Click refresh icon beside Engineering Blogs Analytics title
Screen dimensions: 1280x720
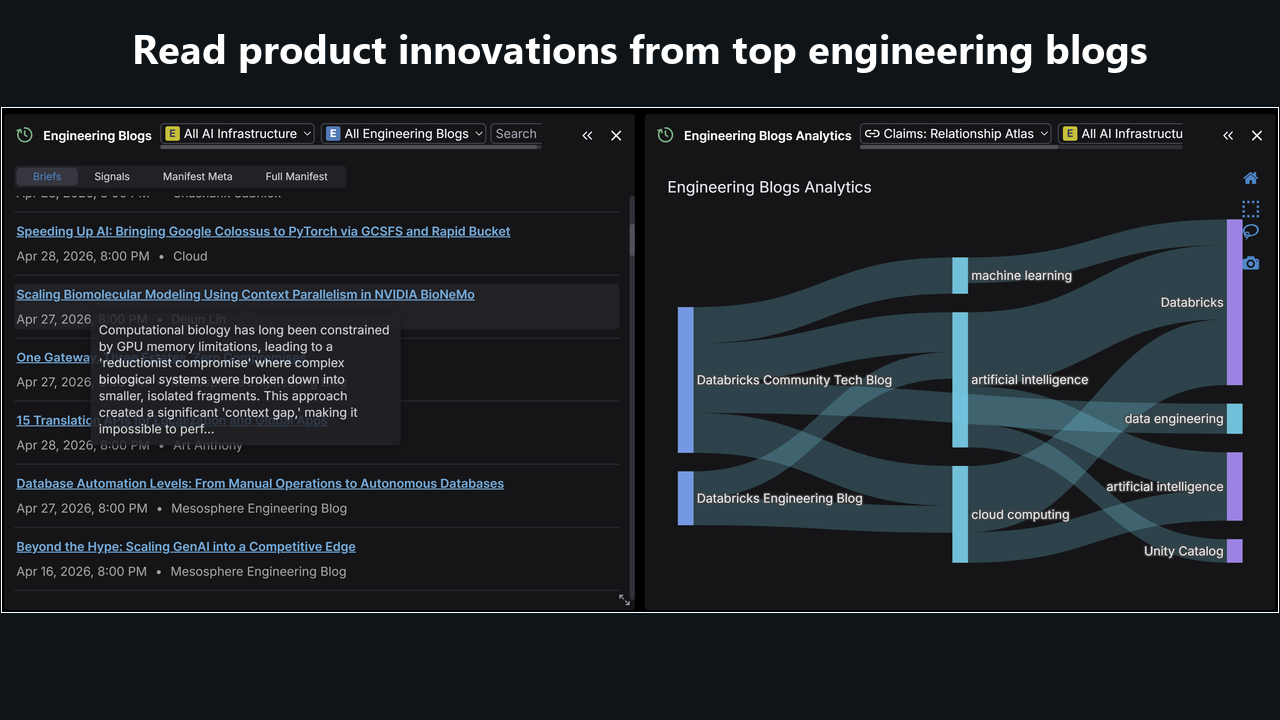click(x=665, y=135)
